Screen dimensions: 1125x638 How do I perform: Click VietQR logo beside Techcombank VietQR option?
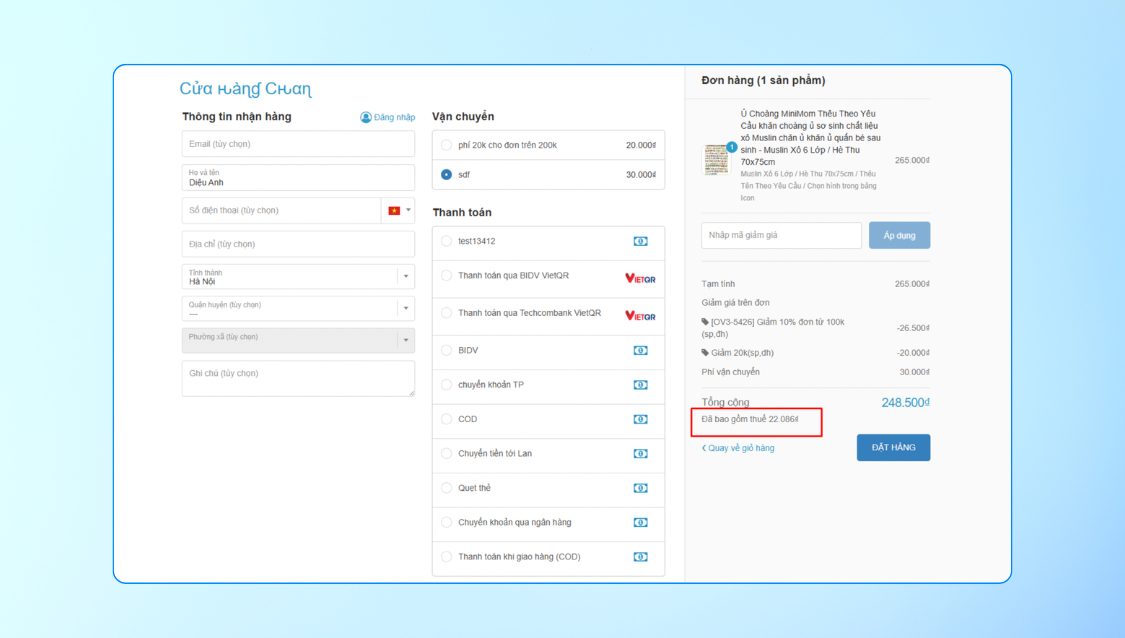[639, 315]
